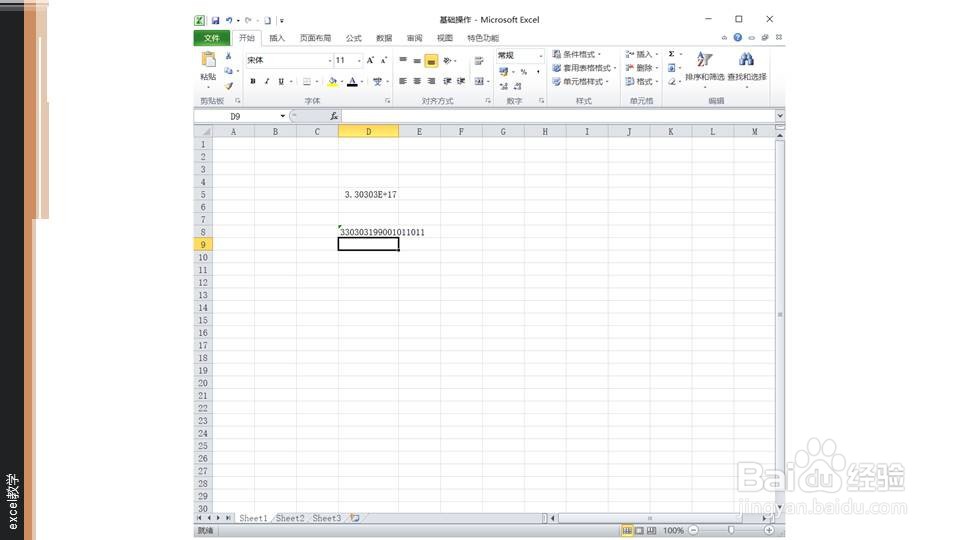
Task: Open the 格式 format cells dropdown
Action: click(642, 81)
